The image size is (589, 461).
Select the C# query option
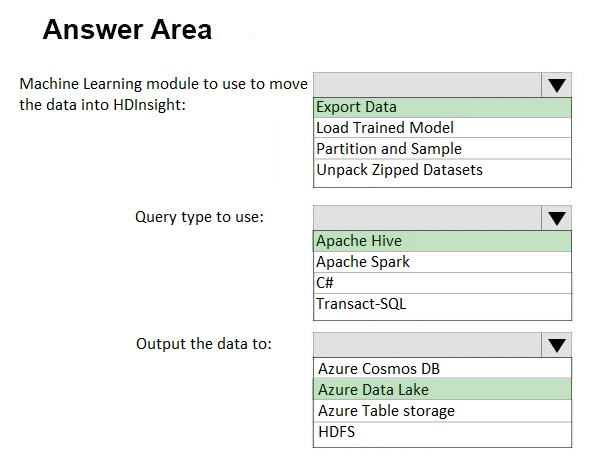pyautogui.click(x=442, y=283)
